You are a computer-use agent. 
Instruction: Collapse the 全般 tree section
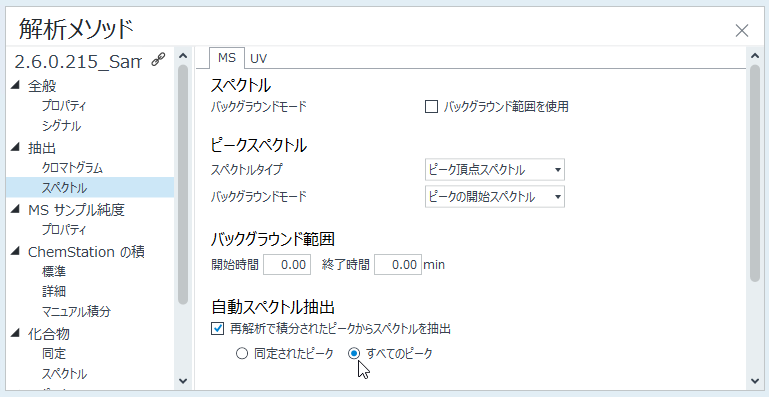[x=15, y=85]
